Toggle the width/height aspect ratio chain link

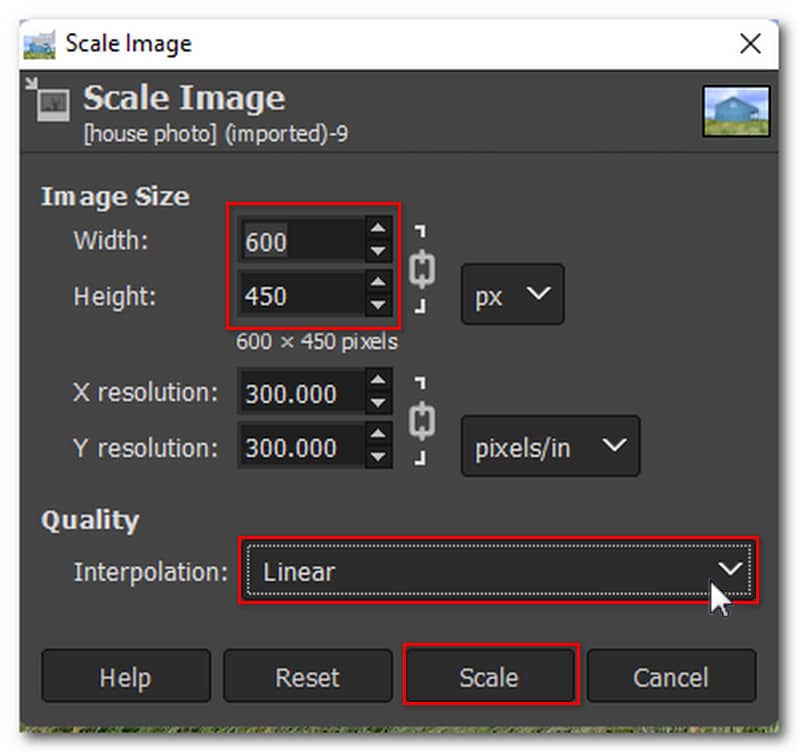click(422, 269)
